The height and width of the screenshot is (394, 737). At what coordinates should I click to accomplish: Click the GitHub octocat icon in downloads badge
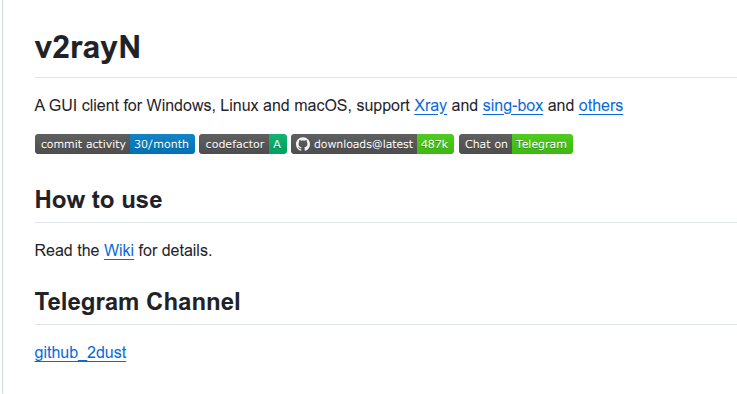pyautogui.click(x=303, y=144)
